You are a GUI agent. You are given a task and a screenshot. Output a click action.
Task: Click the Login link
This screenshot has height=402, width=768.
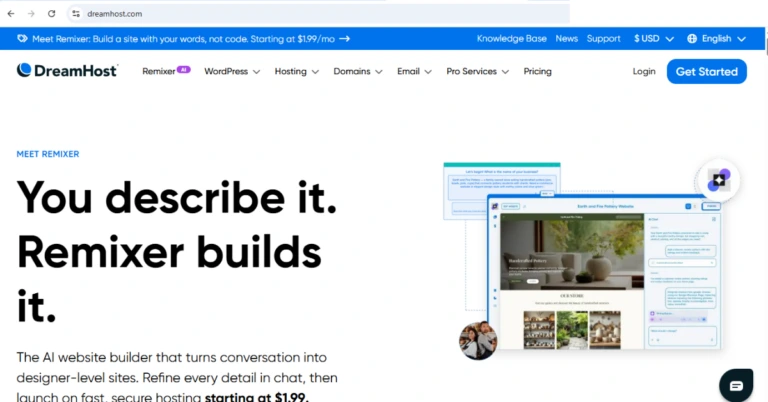[644, 71]
